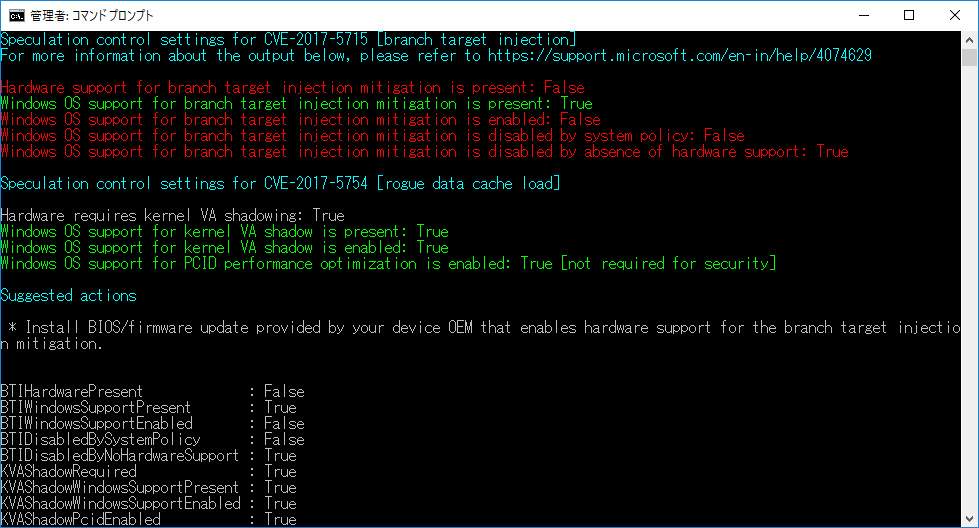This screenshot has width=979, height=528.
Task: Click the "Install BIOS/firmware update" suggestion line
Action: pos(480,328)
